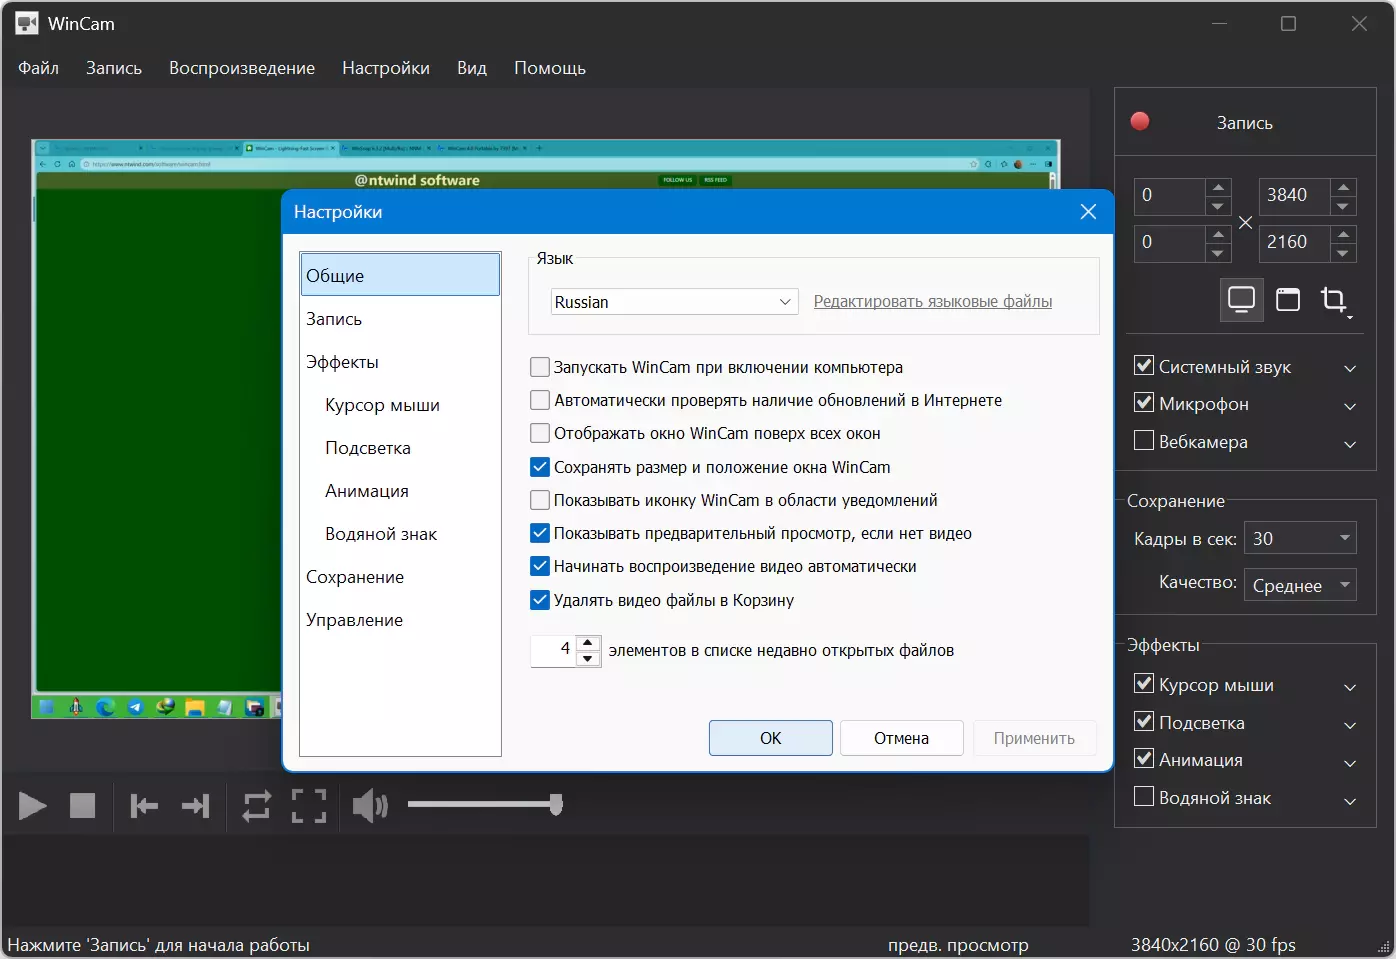This screenshot has width=1396, height=959.
Task: Toggle Курсор мыши effect checkbox
Action: 1144,683
